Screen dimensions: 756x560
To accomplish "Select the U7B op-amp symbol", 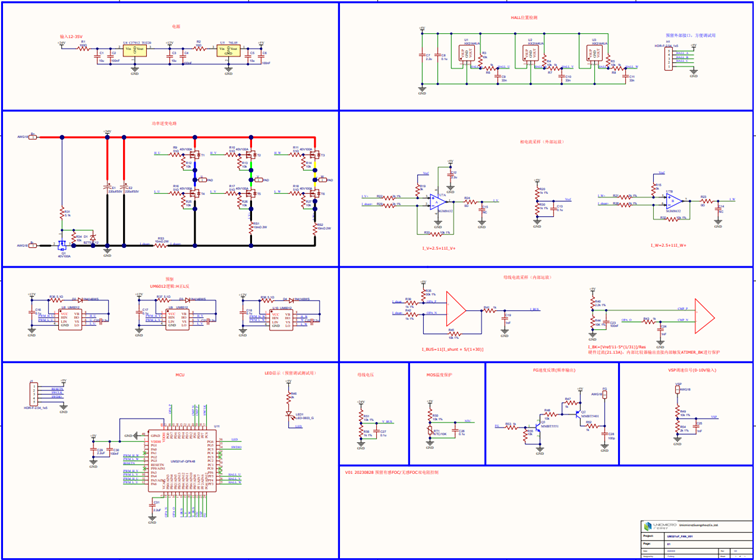I will coord(674,201).
